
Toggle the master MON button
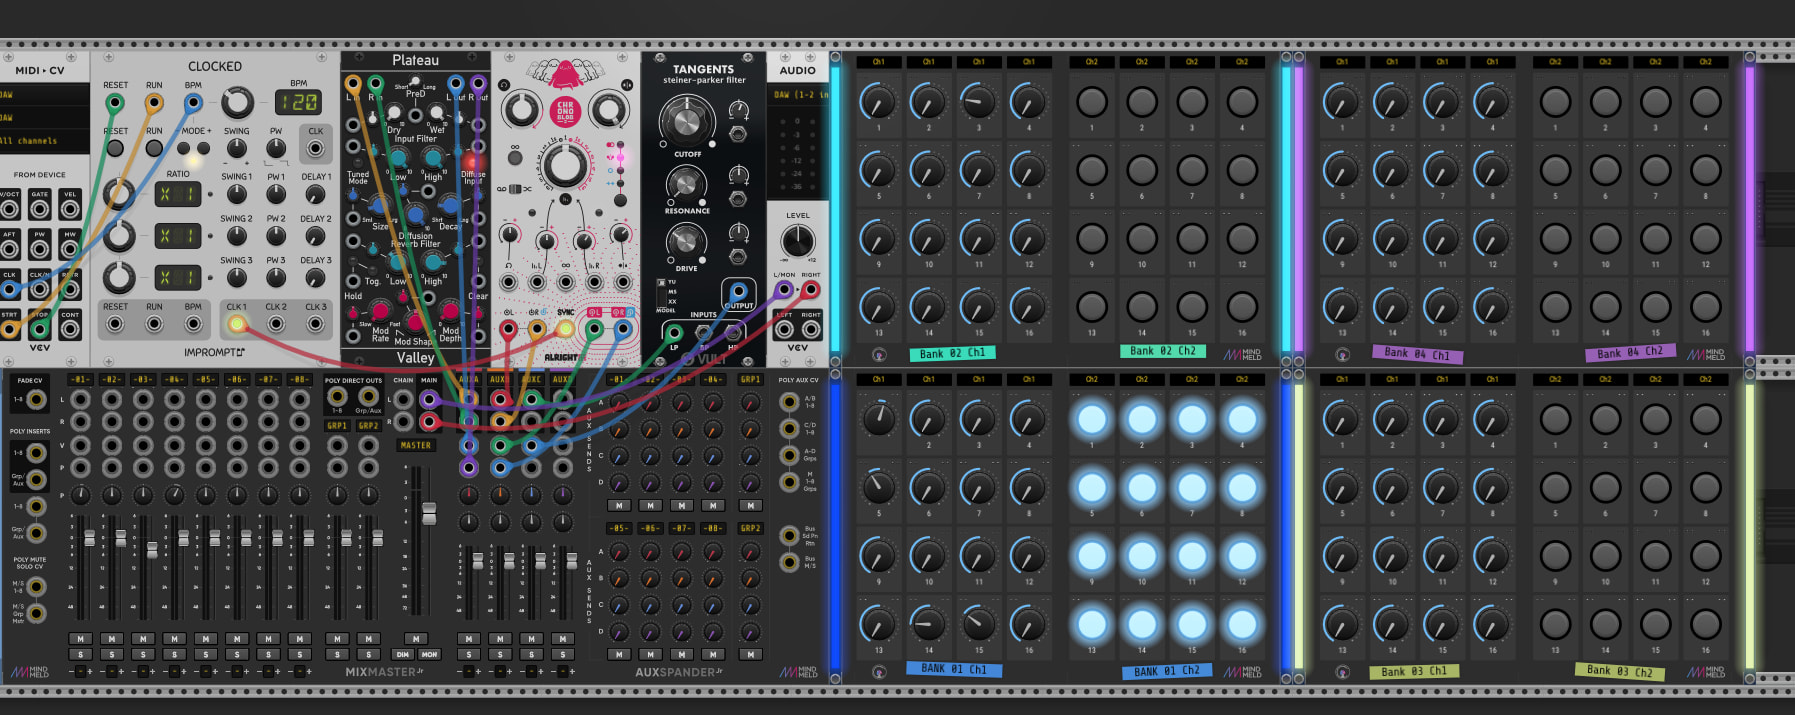point(429,654)
